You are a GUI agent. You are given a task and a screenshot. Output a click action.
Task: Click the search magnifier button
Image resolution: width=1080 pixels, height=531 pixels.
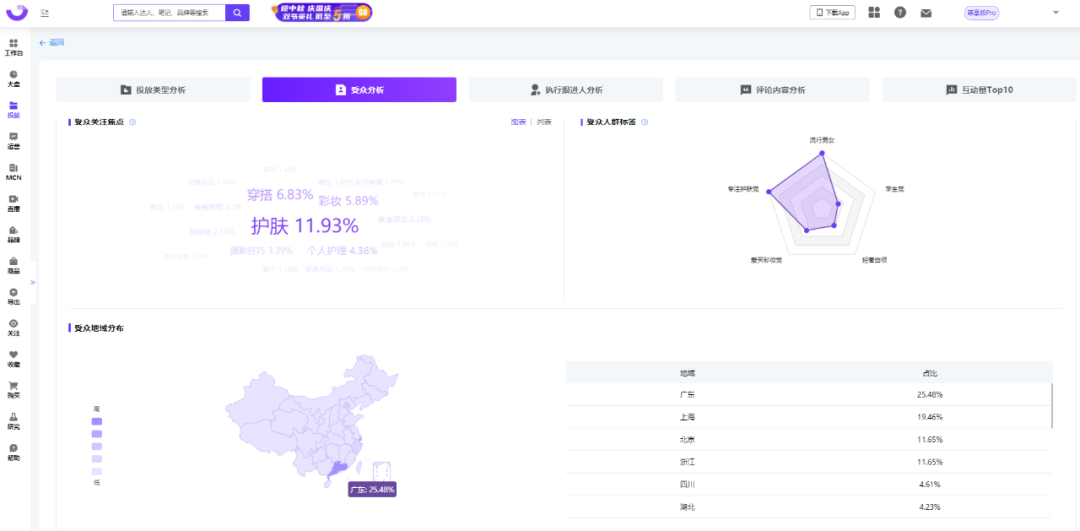[237, 12]
